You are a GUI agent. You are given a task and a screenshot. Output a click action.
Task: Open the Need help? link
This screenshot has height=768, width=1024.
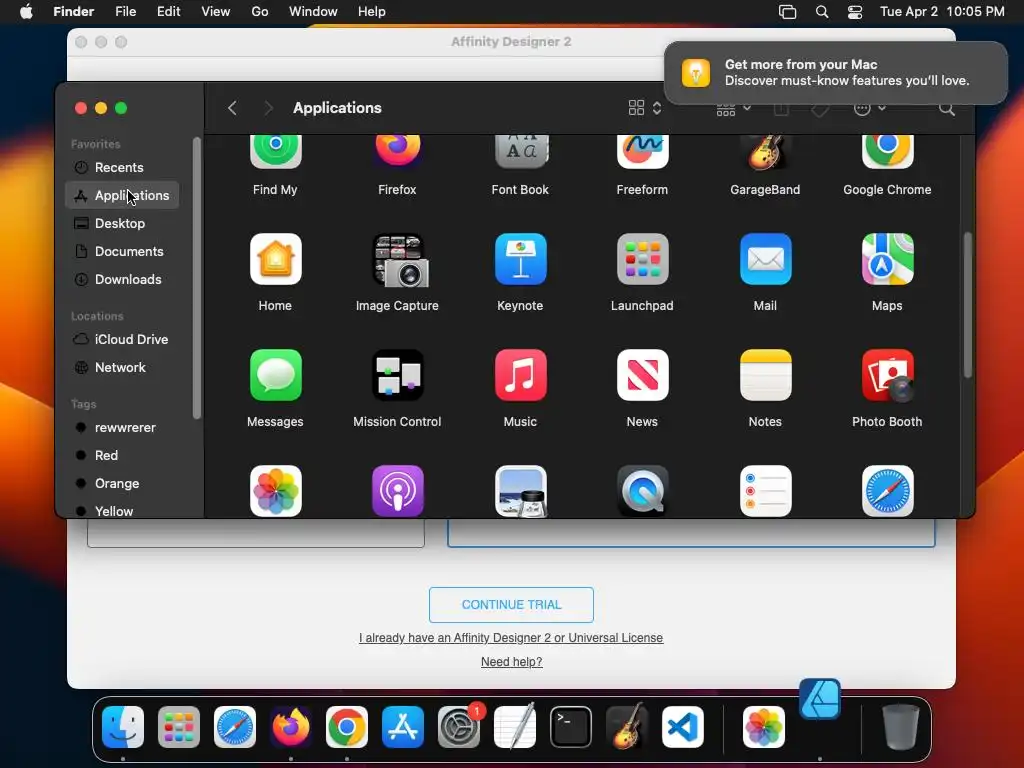(x=511, y=662)
